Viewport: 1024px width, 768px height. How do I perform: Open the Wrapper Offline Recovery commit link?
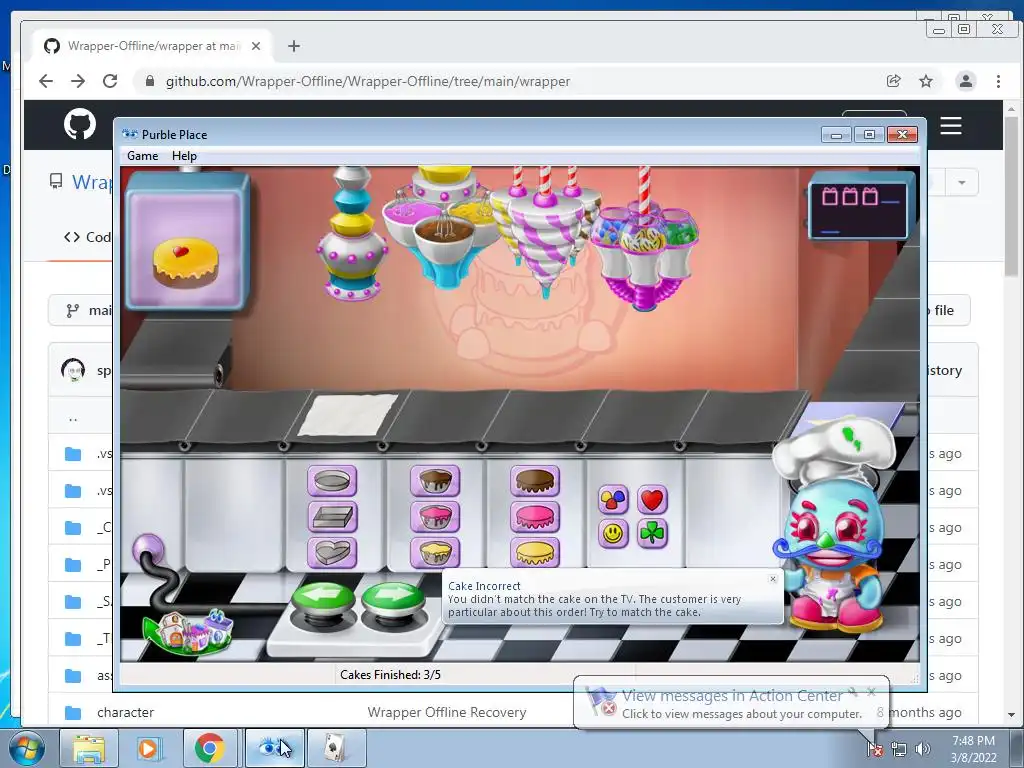(447, 712)
